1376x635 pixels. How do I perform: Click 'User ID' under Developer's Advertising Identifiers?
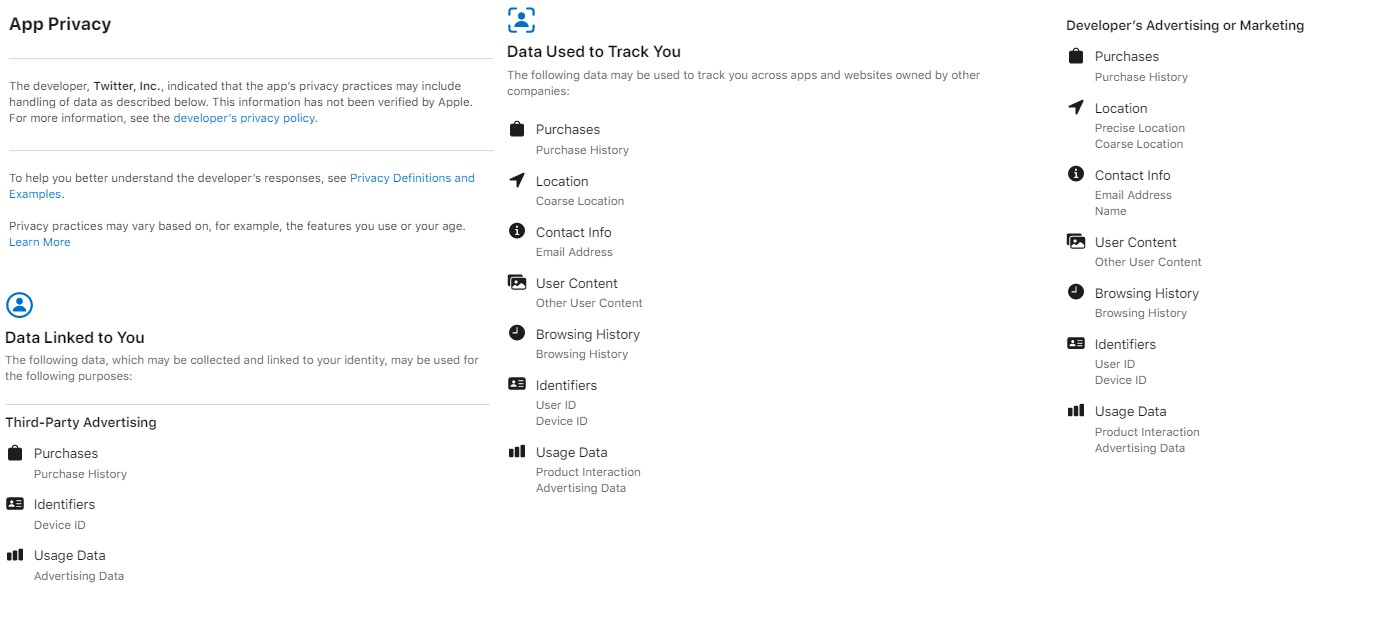[x=1115, y=364]
